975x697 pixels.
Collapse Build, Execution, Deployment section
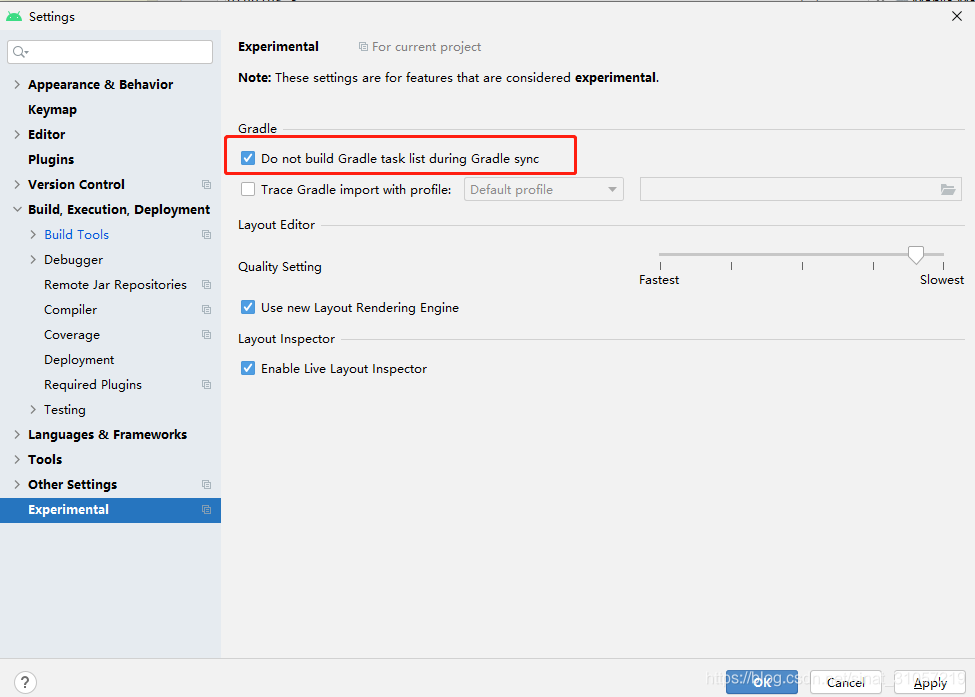point(17,210)
